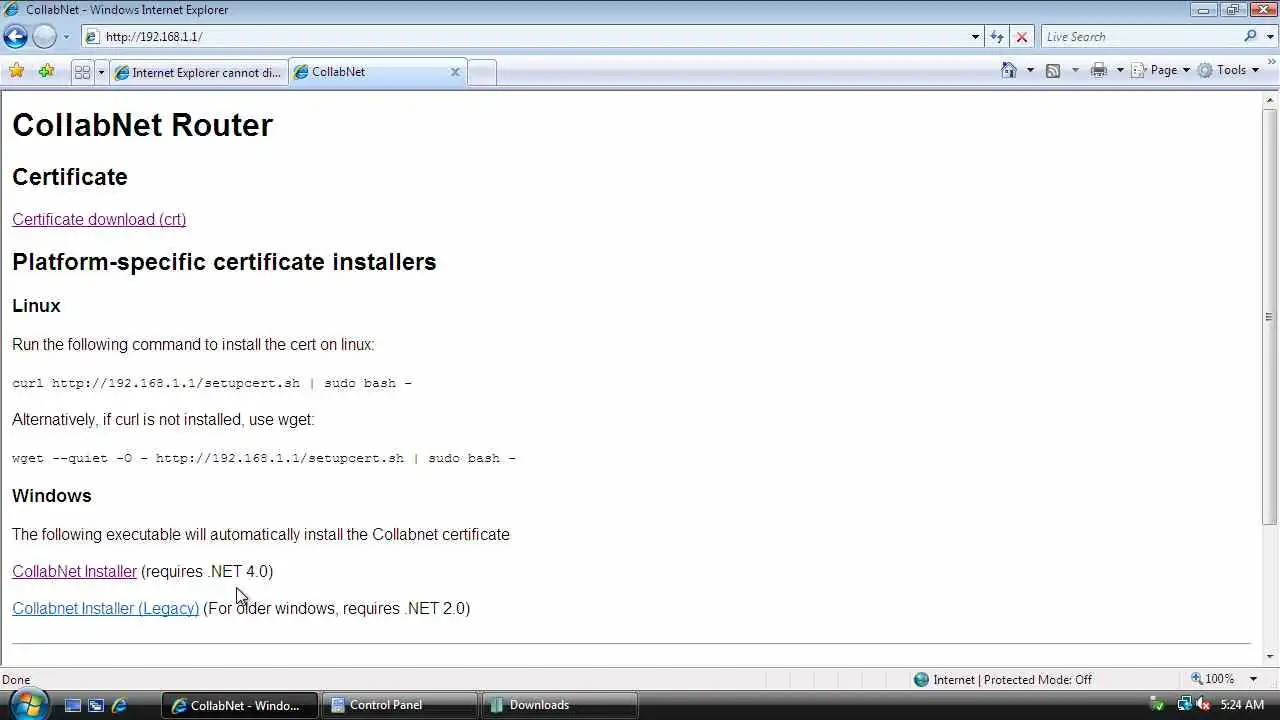Viewport: 1280px width, 720px height.
Task: Click the curl setupcert.sh command text
Action: (212, 383)
